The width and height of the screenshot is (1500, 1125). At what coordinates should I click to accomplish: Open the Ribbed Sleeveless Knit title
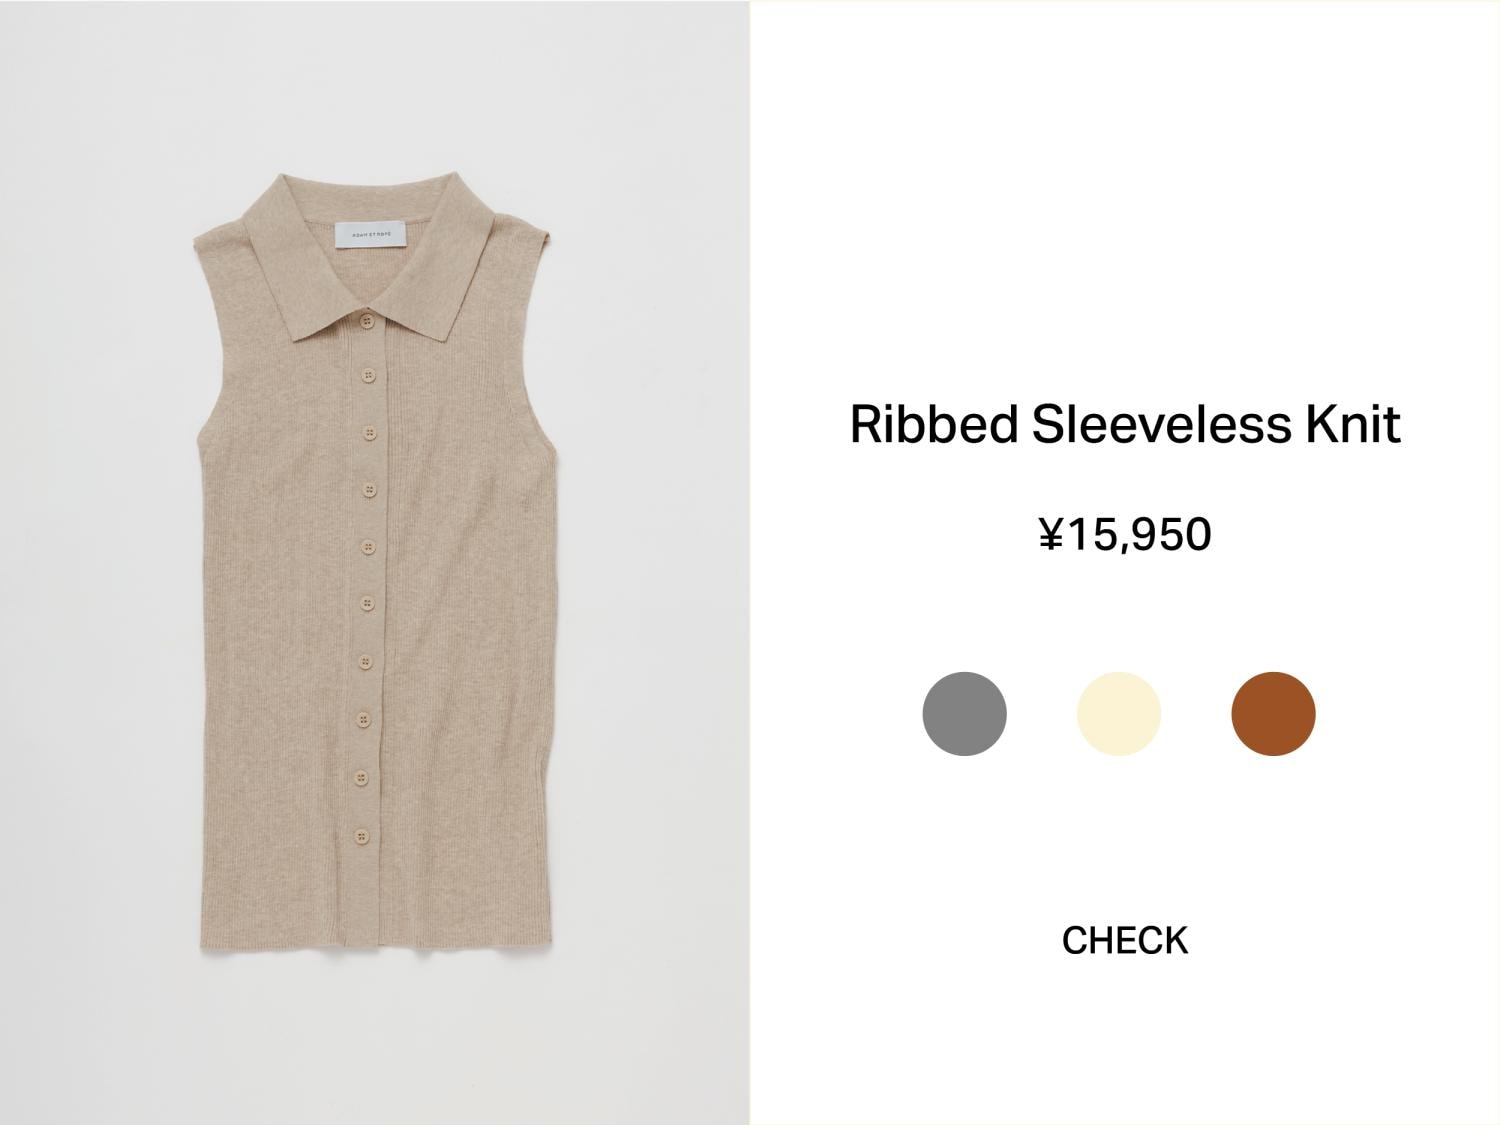tap(1125, 424)
